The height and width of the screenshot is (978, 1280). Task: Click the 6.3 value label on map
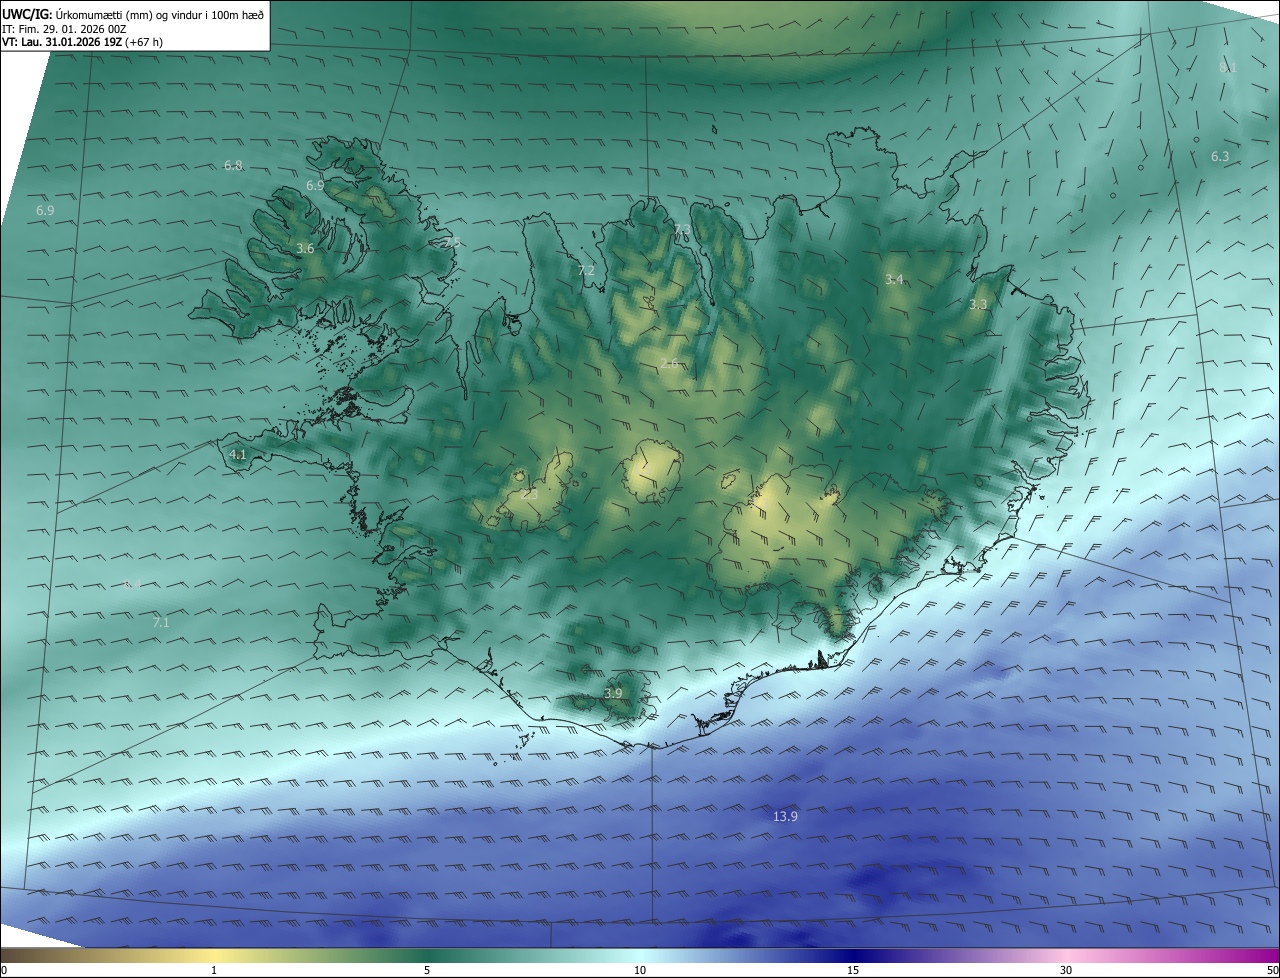[x=1220, y=156]
